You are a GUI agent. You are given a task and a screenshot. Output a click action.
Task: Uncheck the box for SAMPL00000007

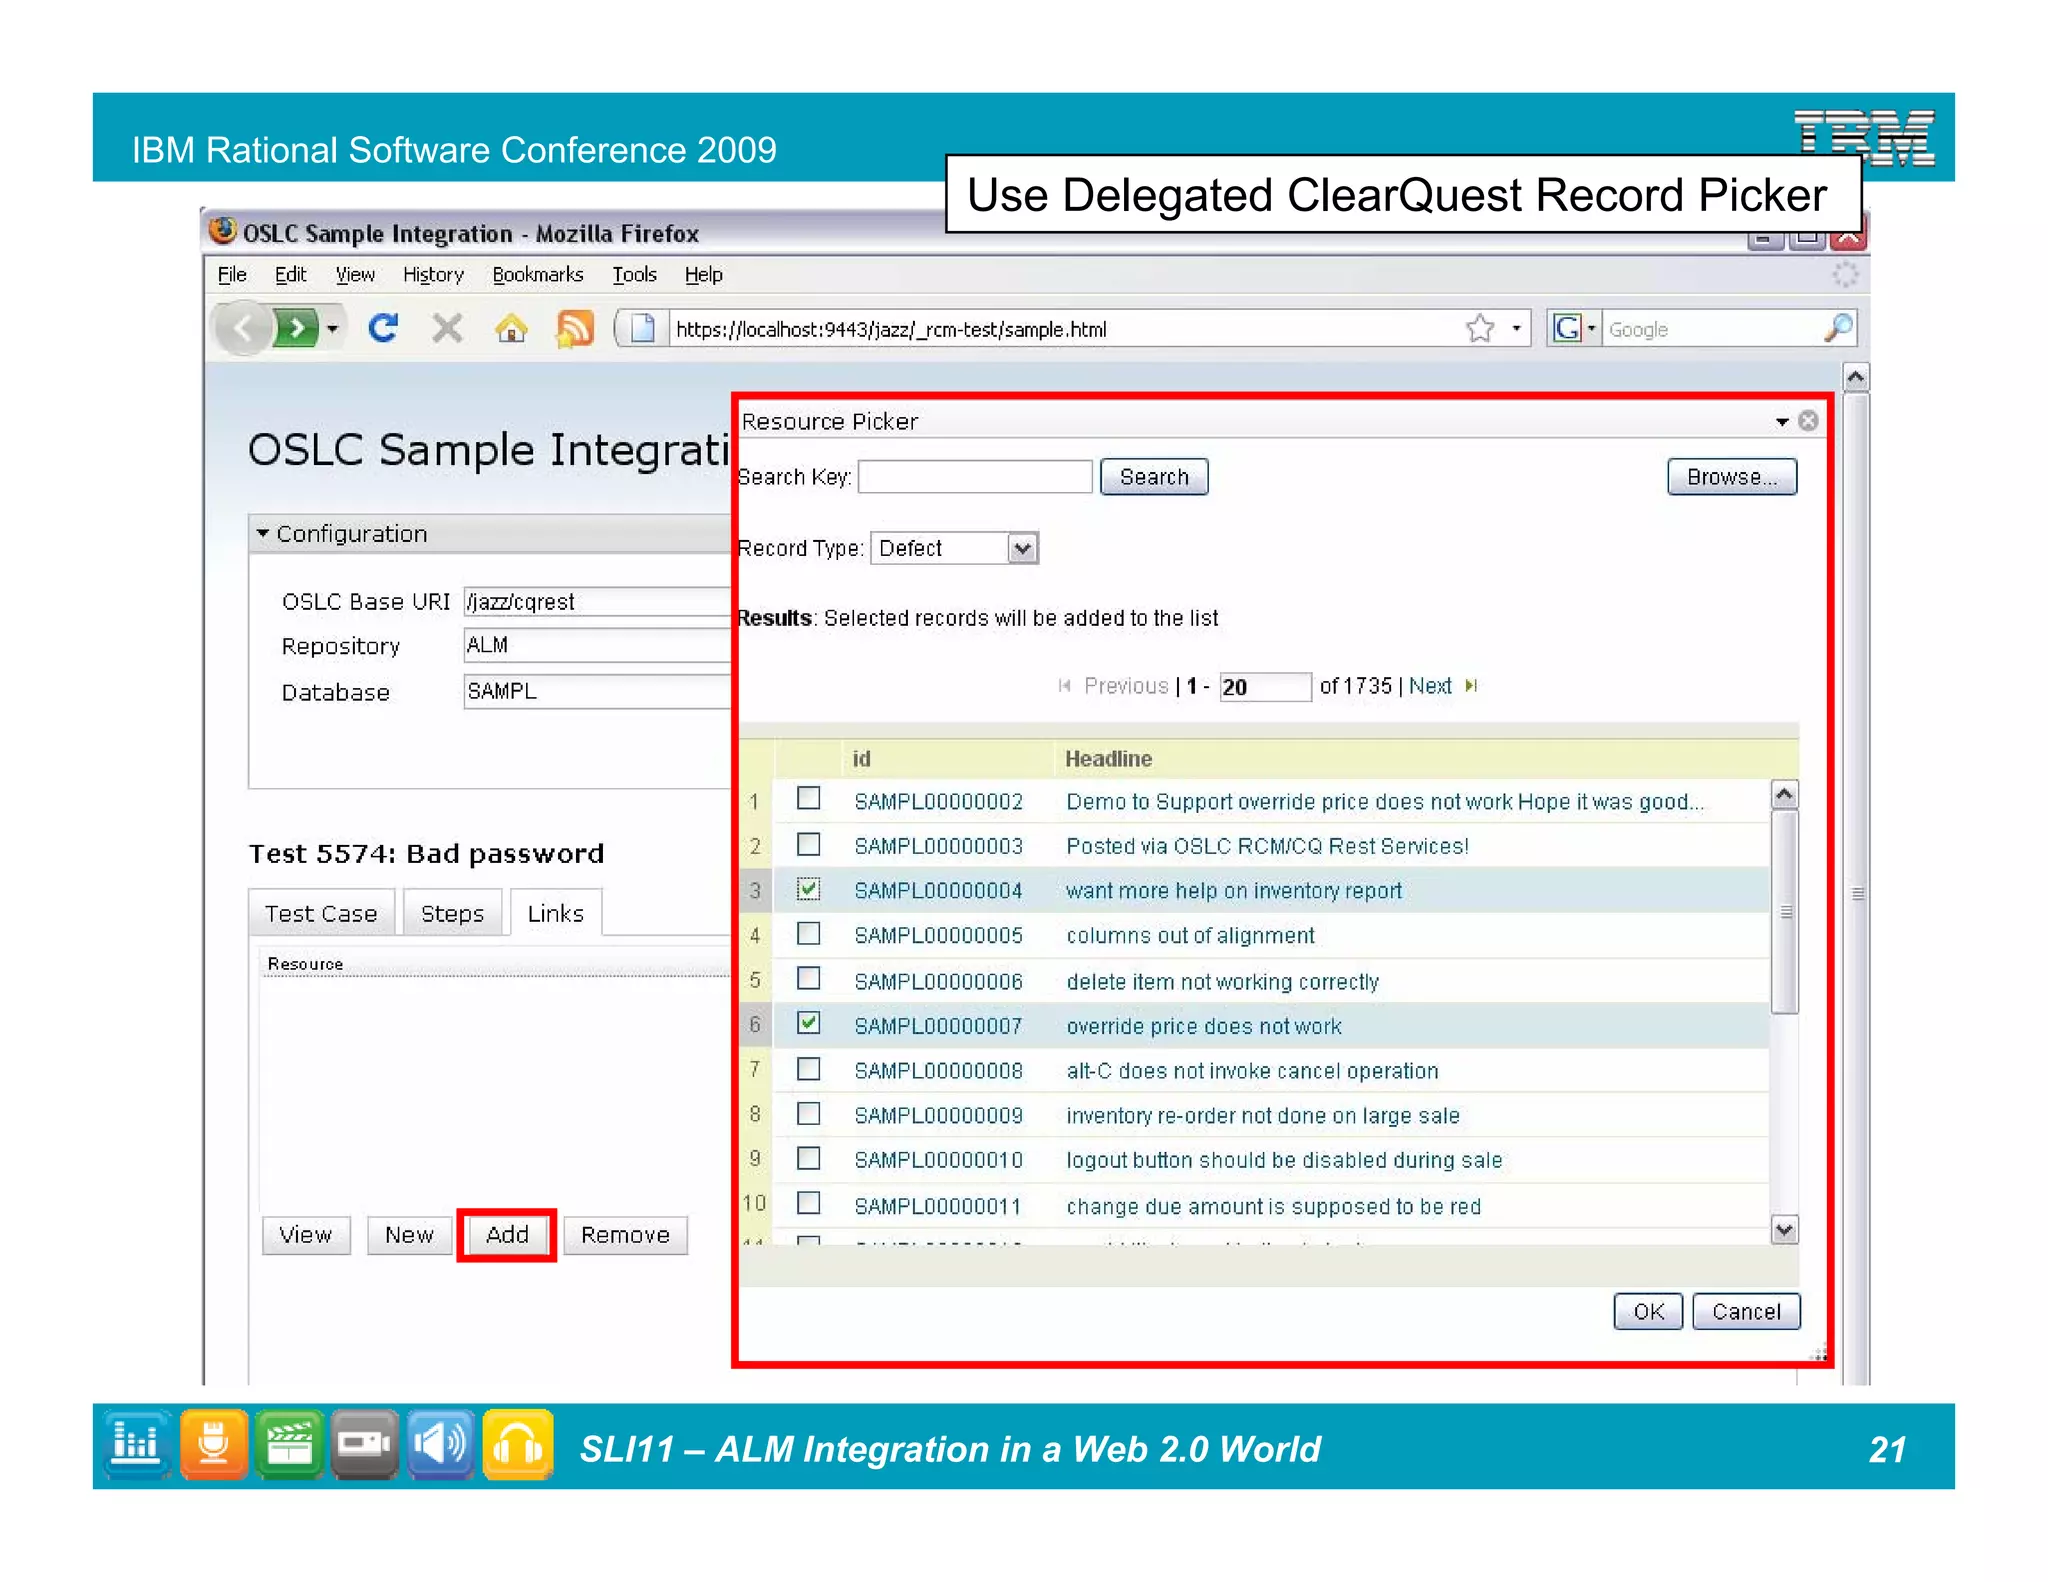(x=808, y=1023)
